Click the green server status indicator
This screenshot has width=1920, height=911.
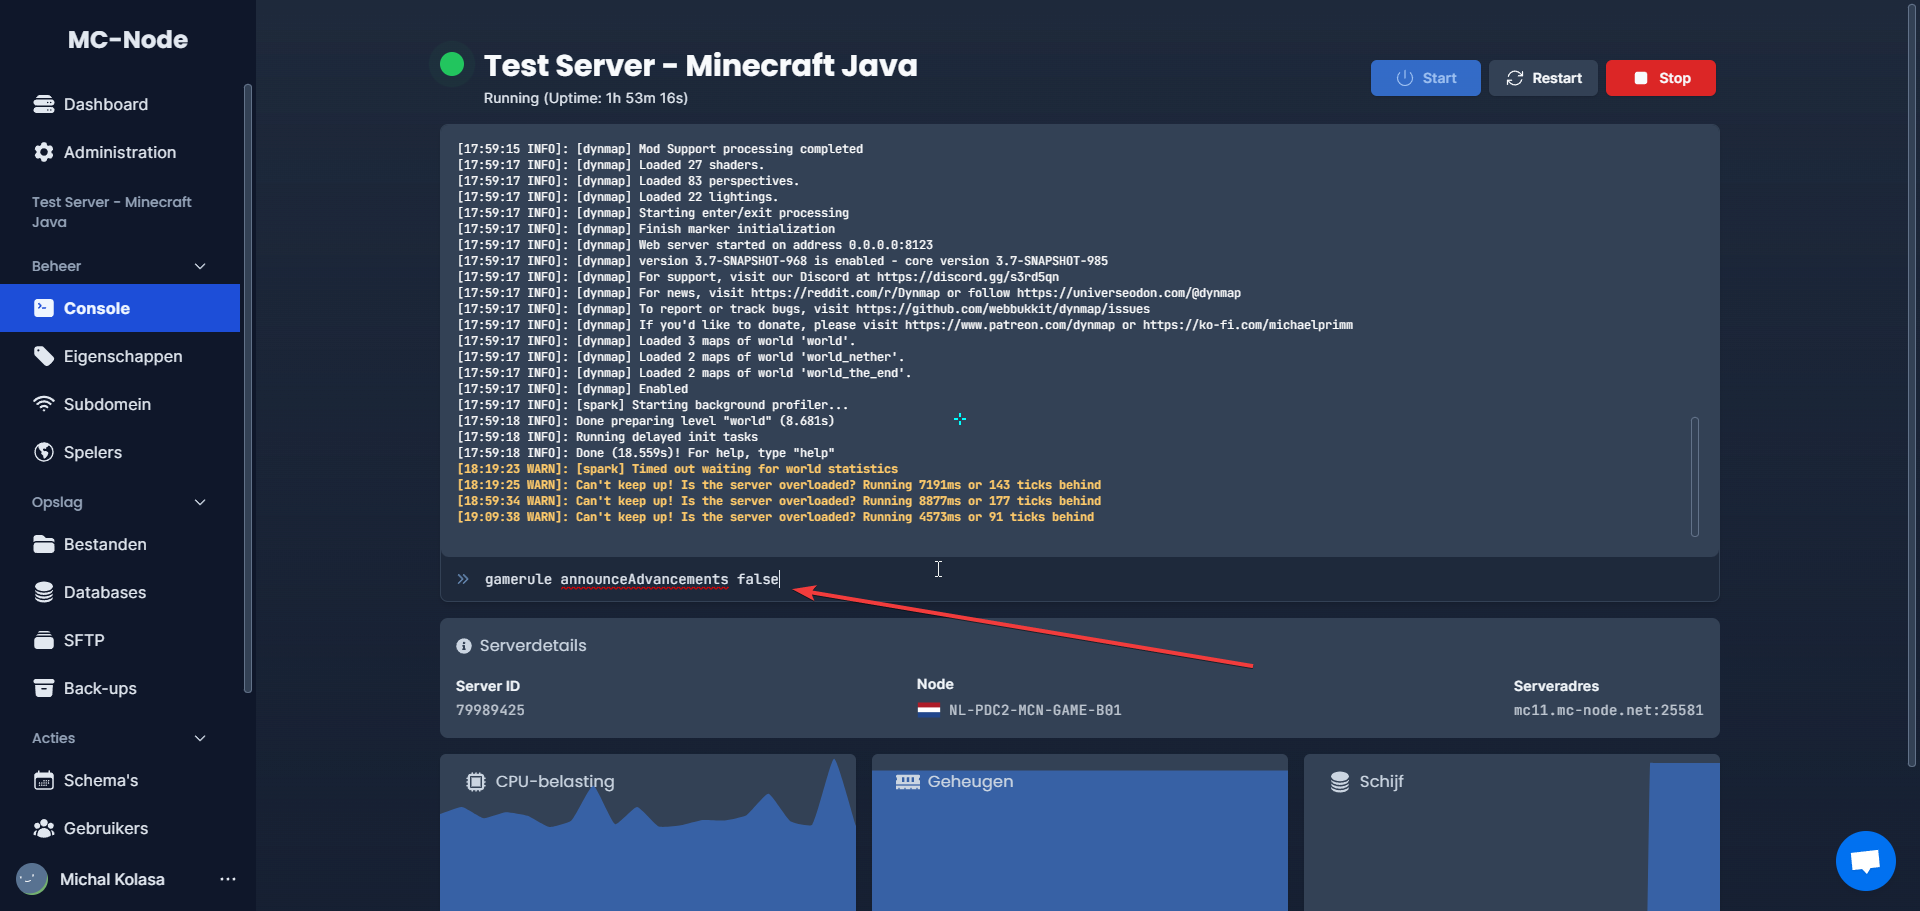[x=452, y=65]
